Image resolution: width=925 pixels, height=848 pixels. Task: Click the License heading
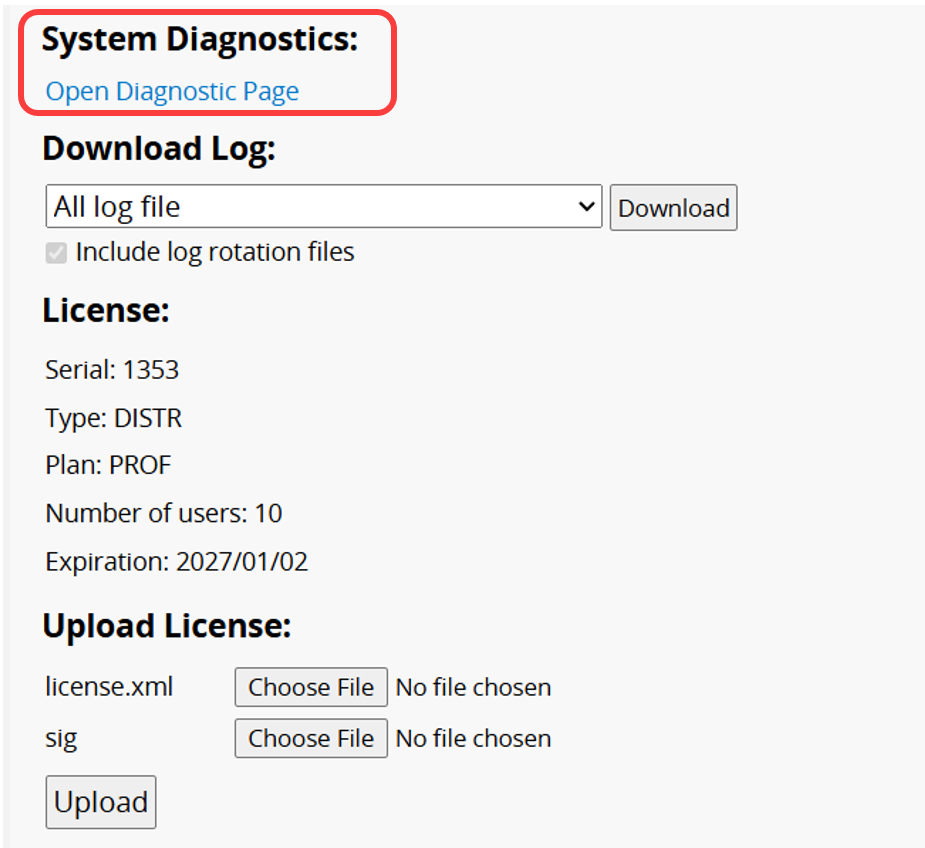[106, 311]
